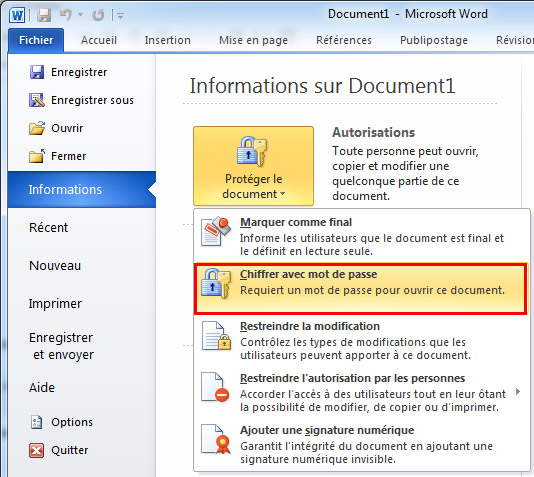Click the Save icon in quick access toolbar
Screen dimensions: 534x477
(44, 15)
